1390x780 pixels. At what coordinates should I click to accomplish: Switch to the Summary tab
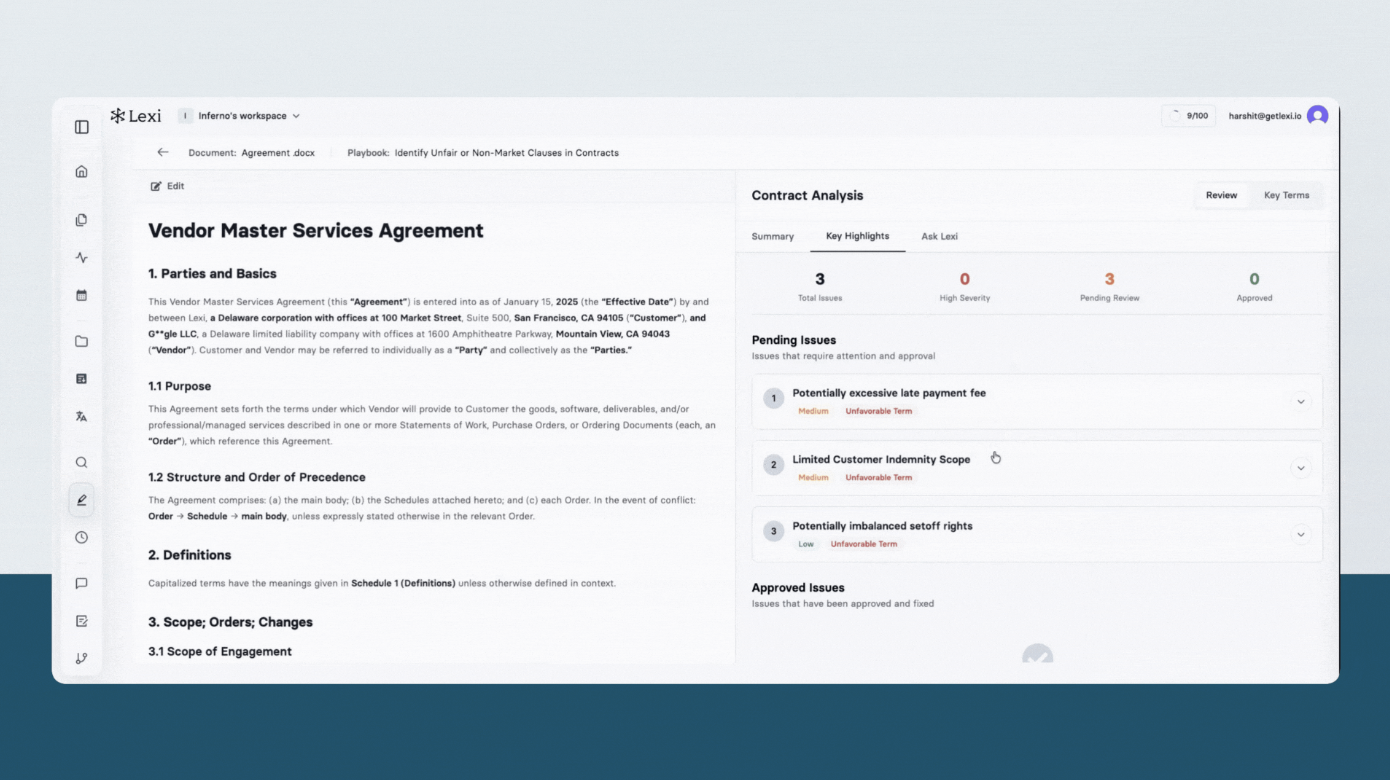tap(772, 237)
